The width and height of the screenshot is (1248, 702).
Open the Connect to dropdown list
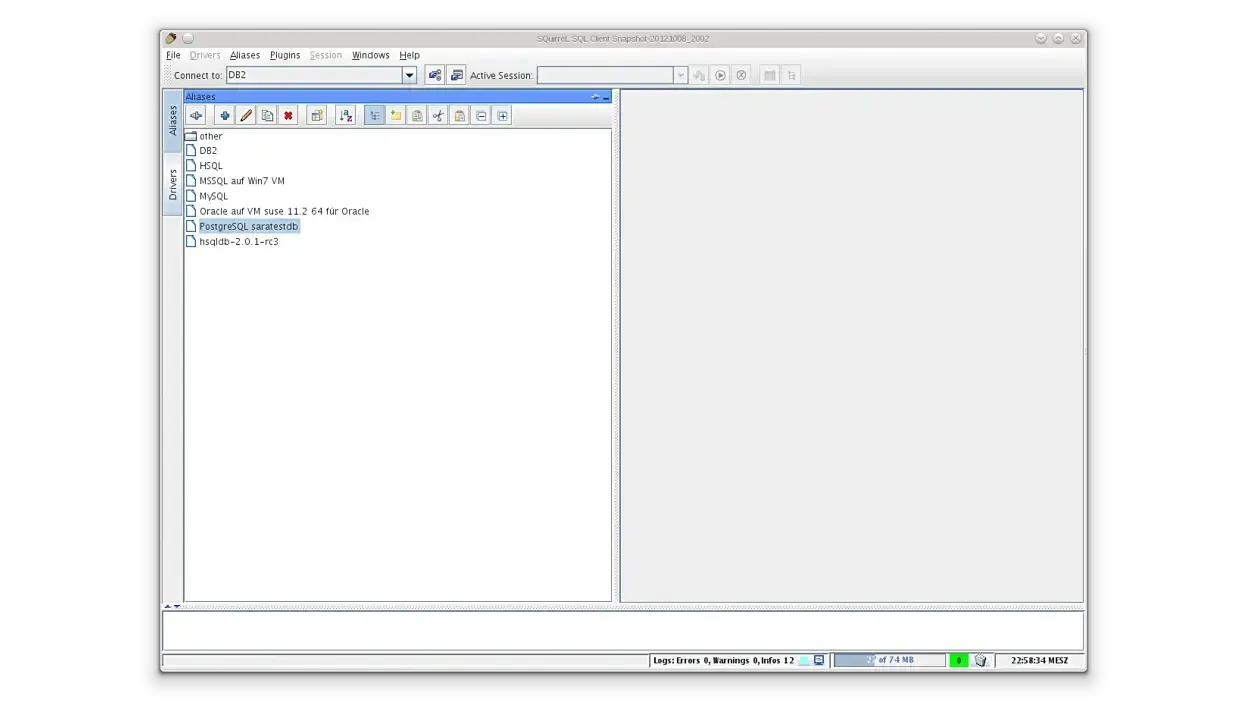[x=409, y=74]
